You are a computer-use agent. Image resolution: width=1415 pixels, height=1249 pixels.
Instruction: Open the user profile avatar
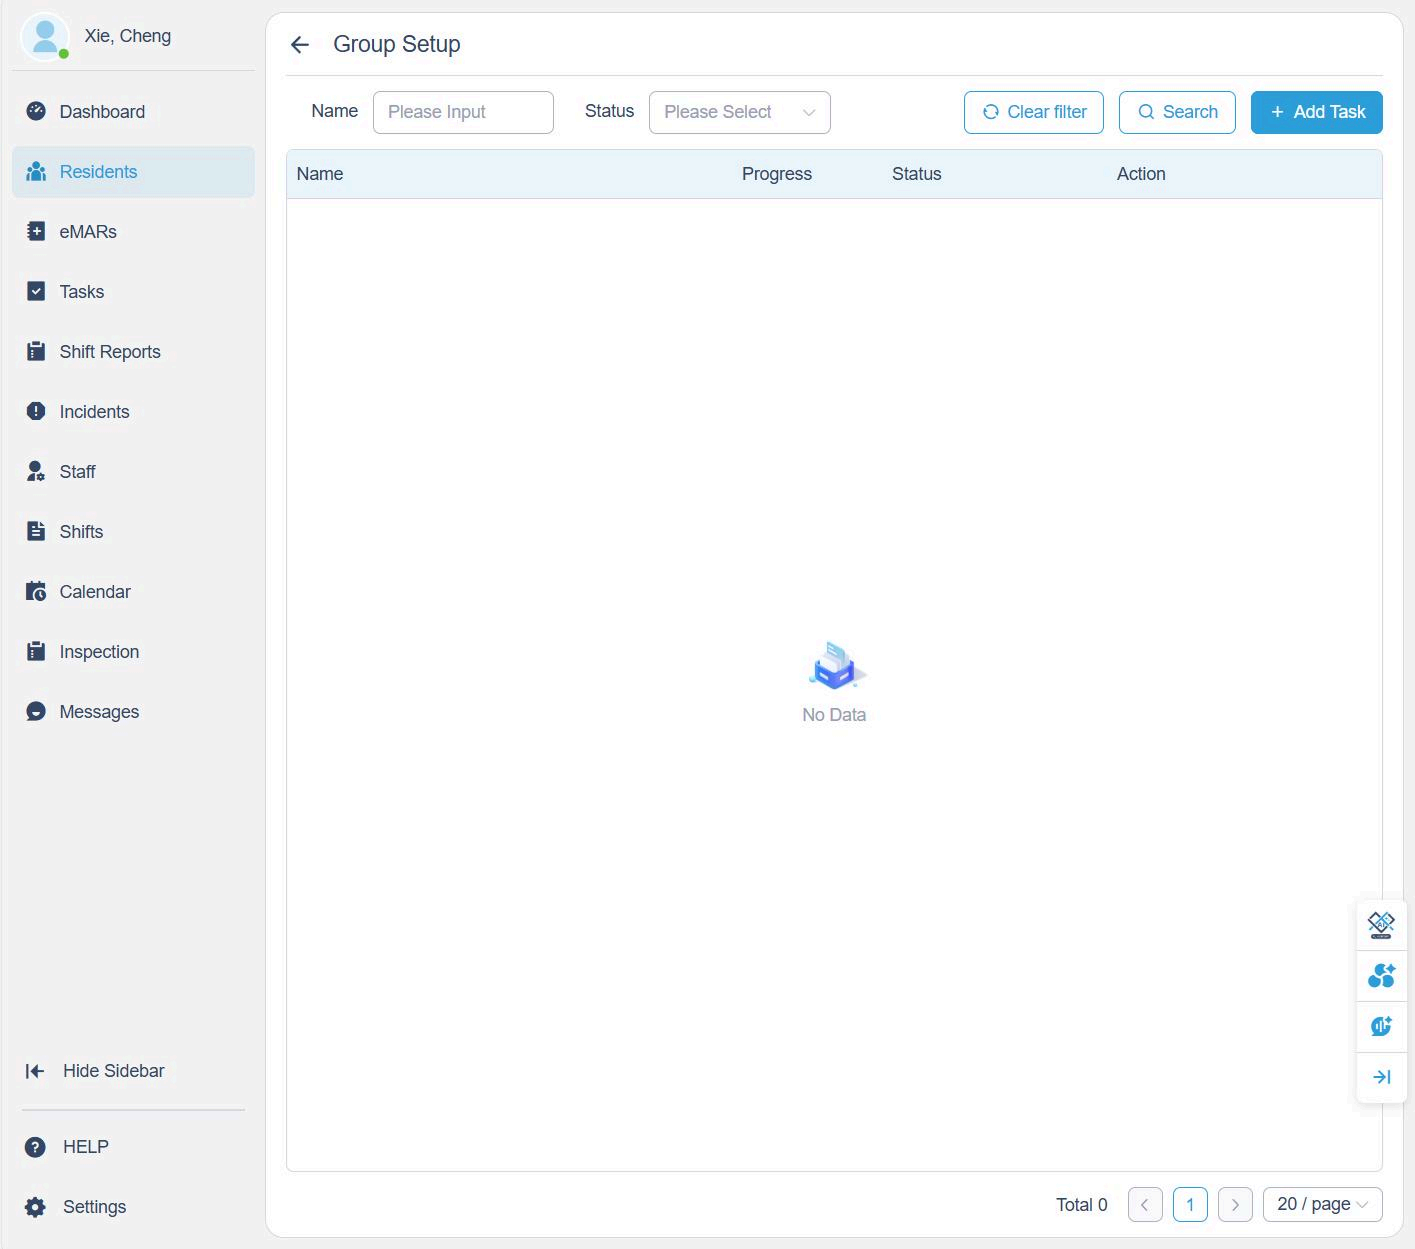45,37
